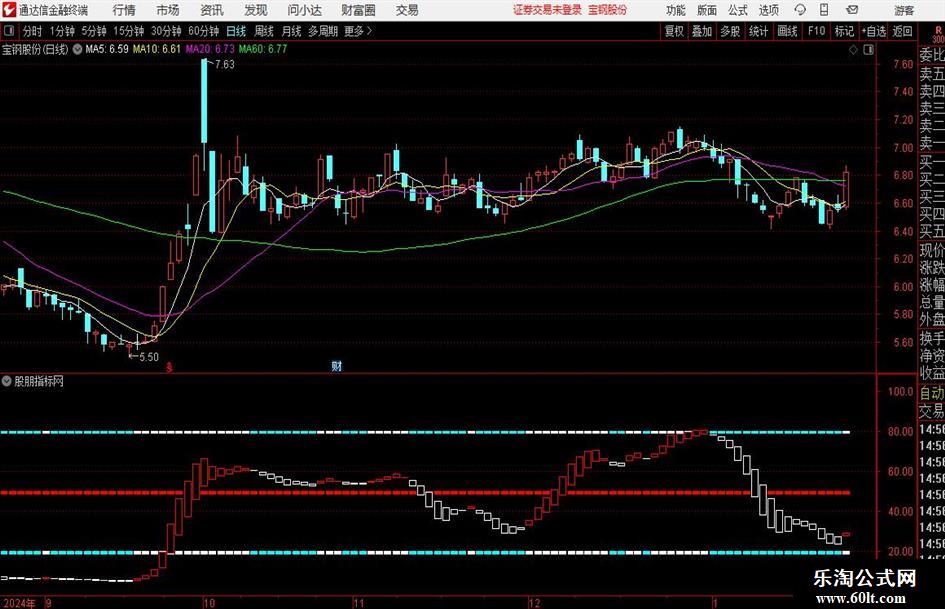The image size is (945, 609).
Task: Open the 财富圈 menu
Action: click(358, 10)
